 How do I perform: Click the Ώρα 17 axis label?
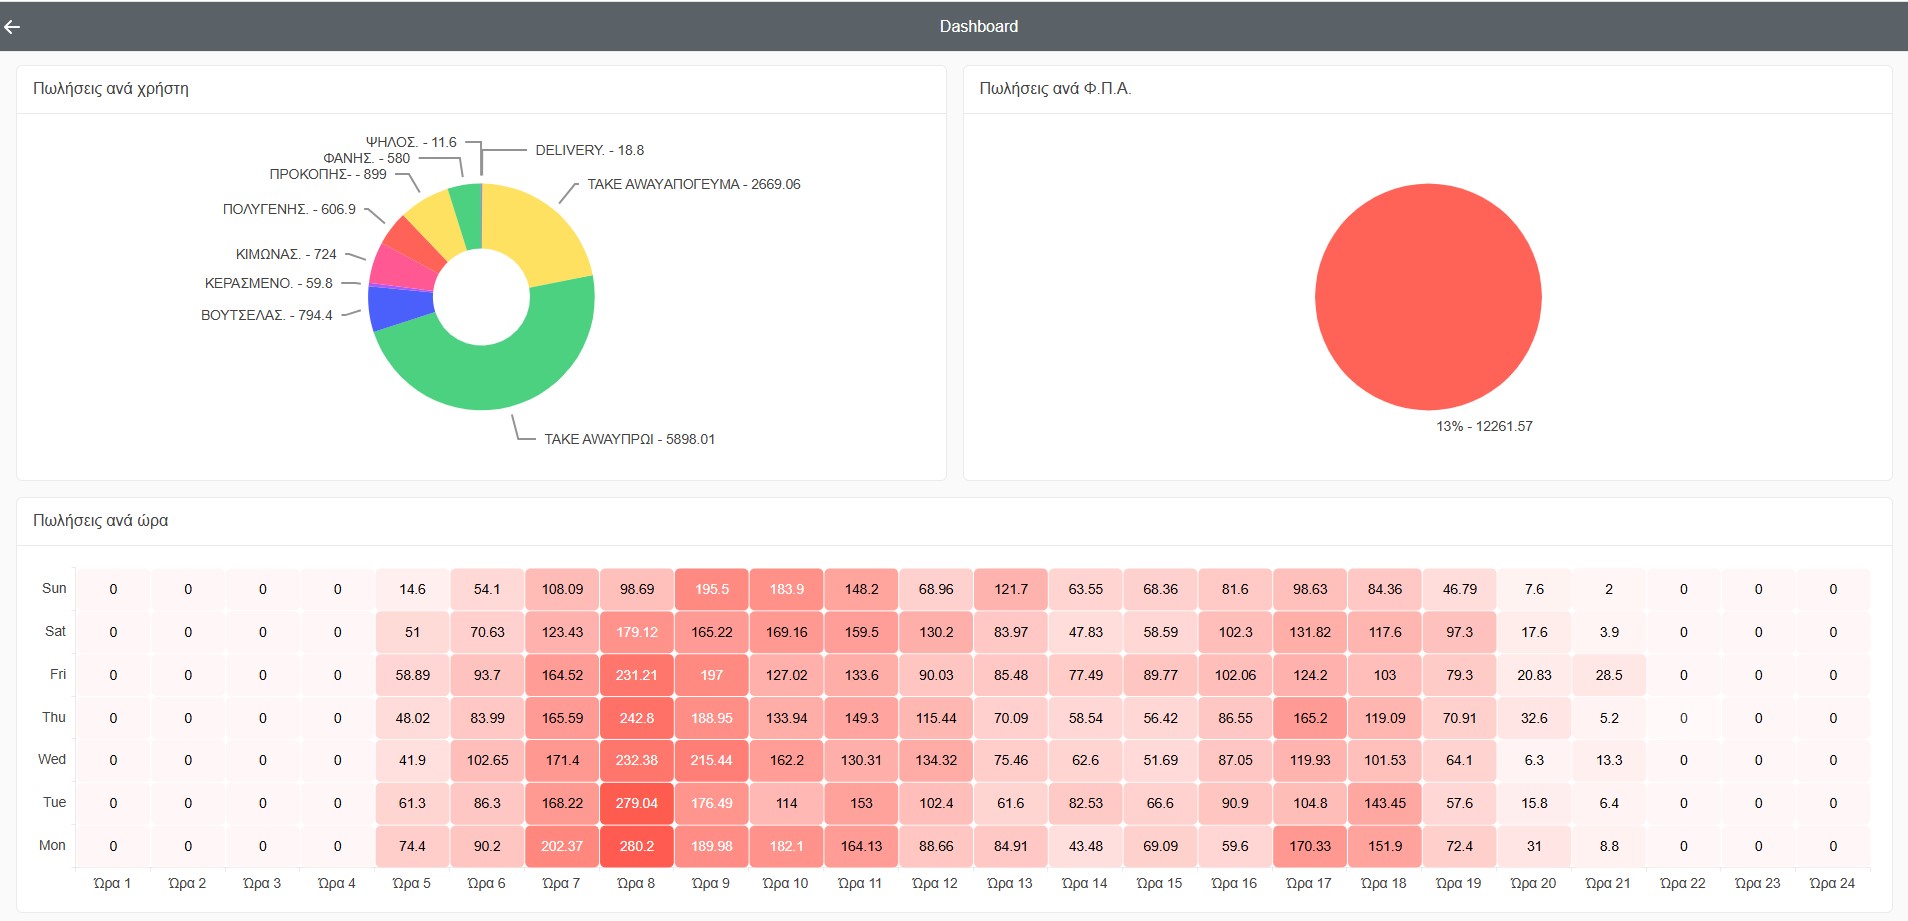click(1309, 883)
